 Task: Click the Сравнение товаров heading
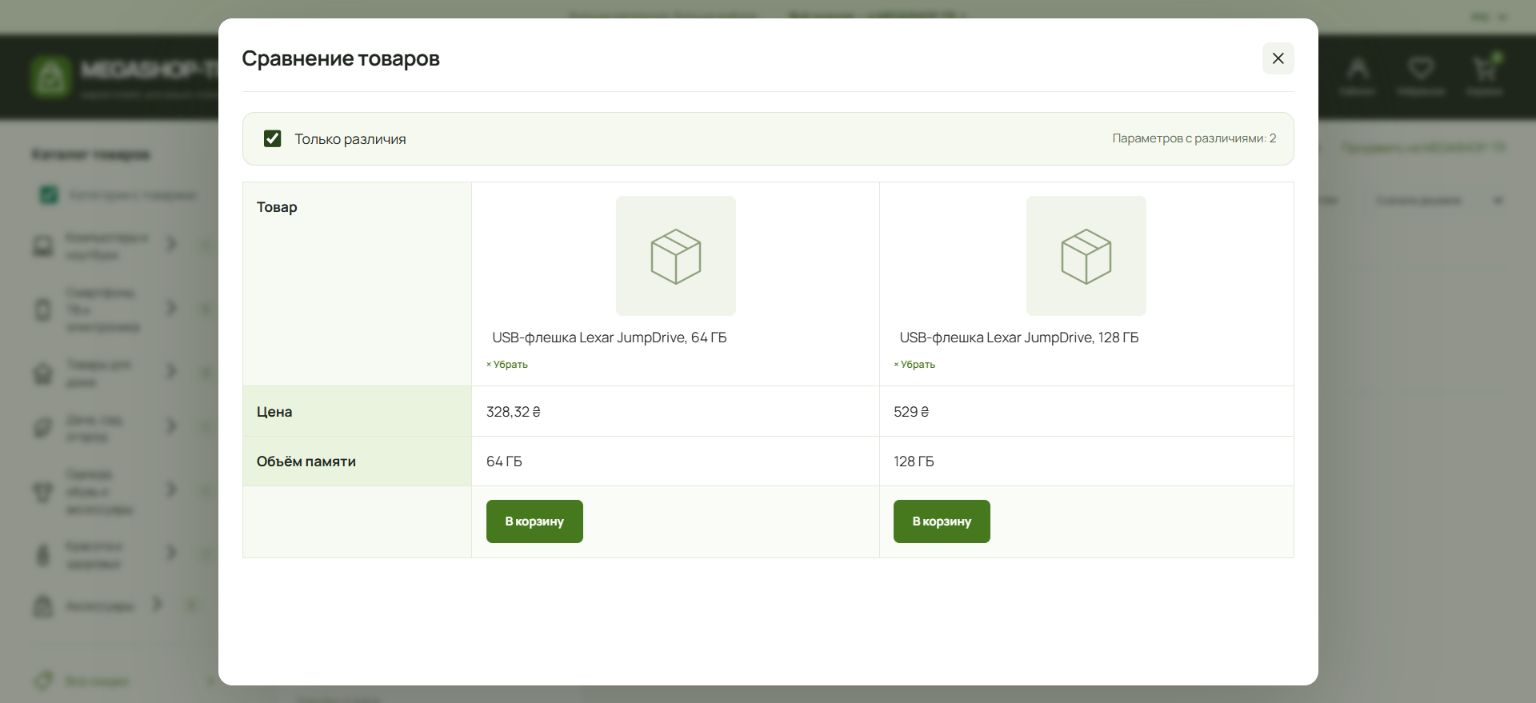(x=341, y=58)
